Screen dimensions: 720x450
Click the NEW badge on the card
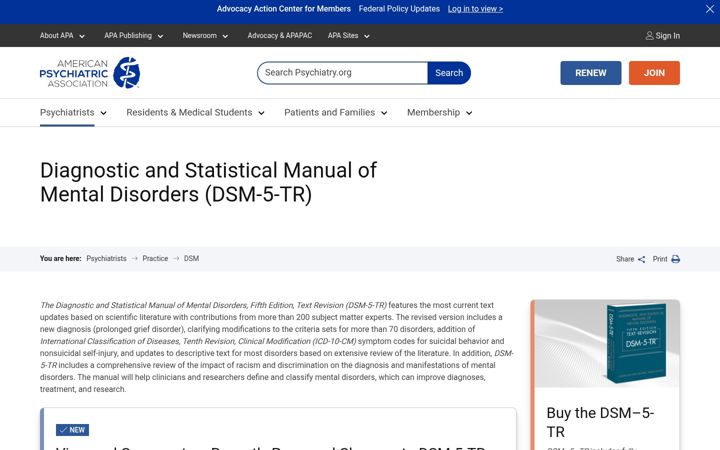tap(73, 430)
